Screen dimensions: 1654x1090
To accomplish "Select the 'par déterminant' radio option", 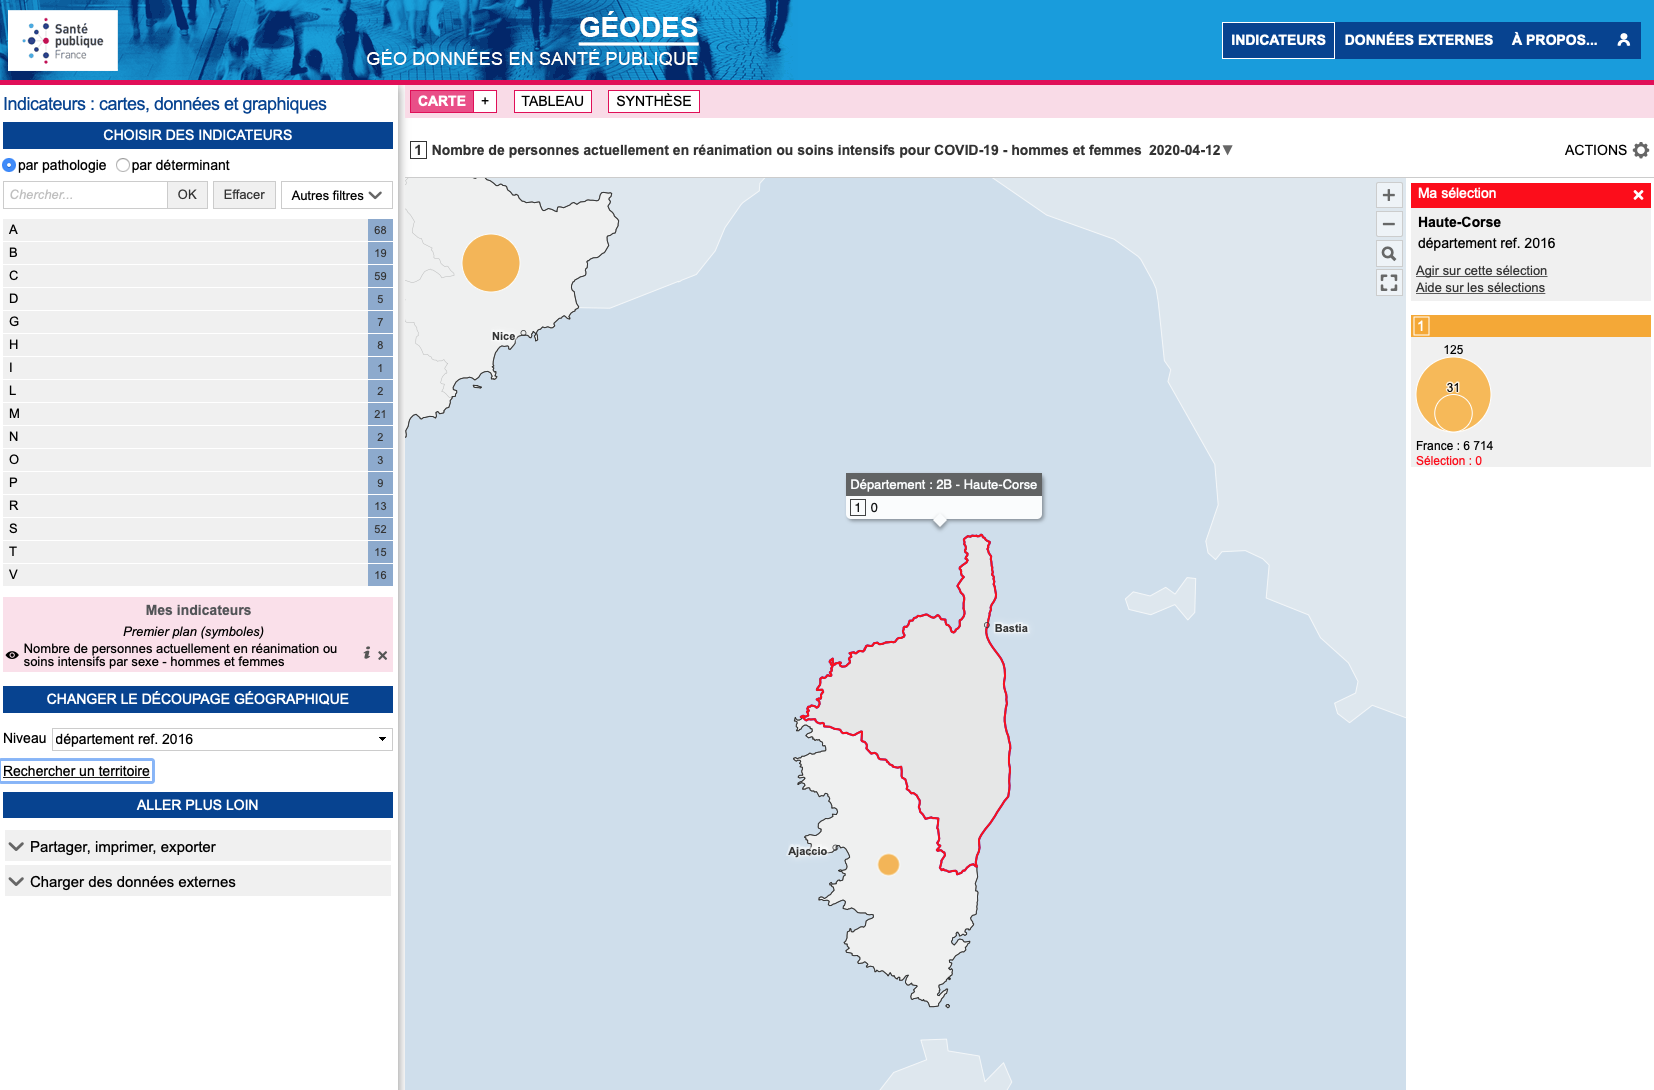I will pos(123,165).
